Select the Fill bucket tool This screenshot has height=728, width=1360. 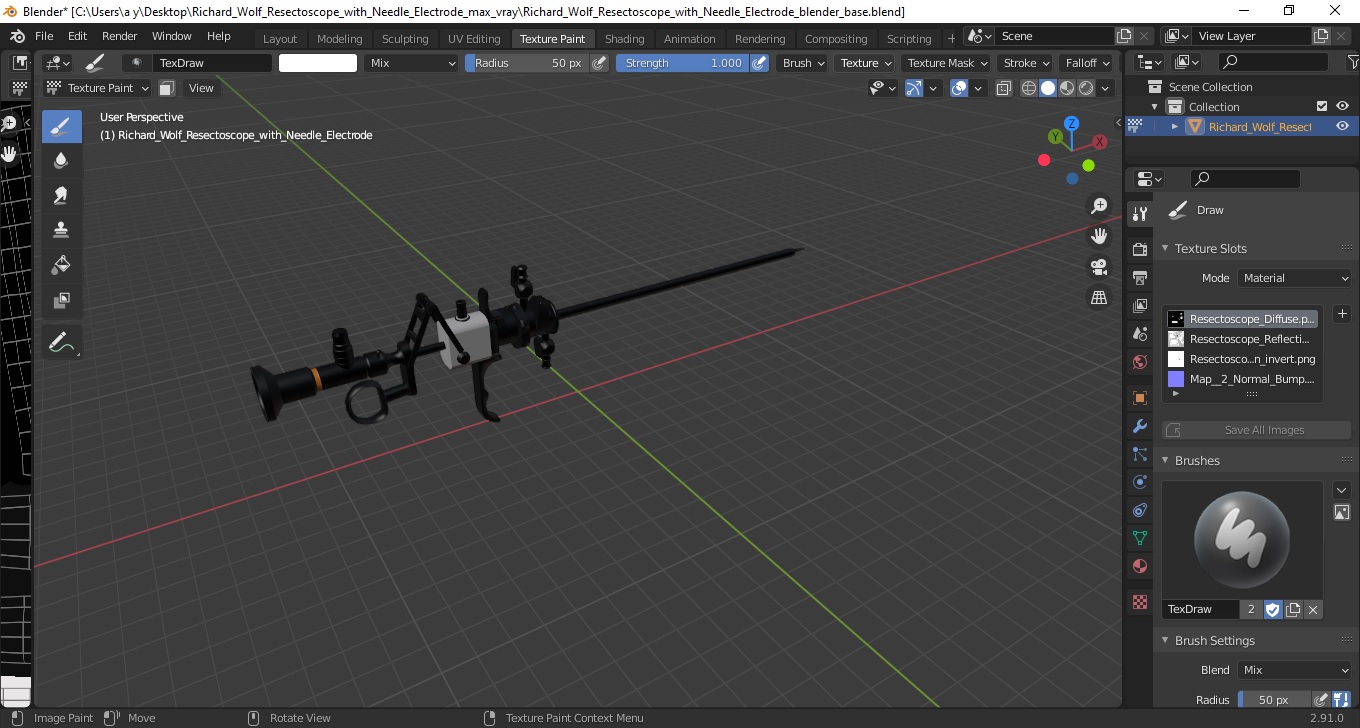click(61, 265)
